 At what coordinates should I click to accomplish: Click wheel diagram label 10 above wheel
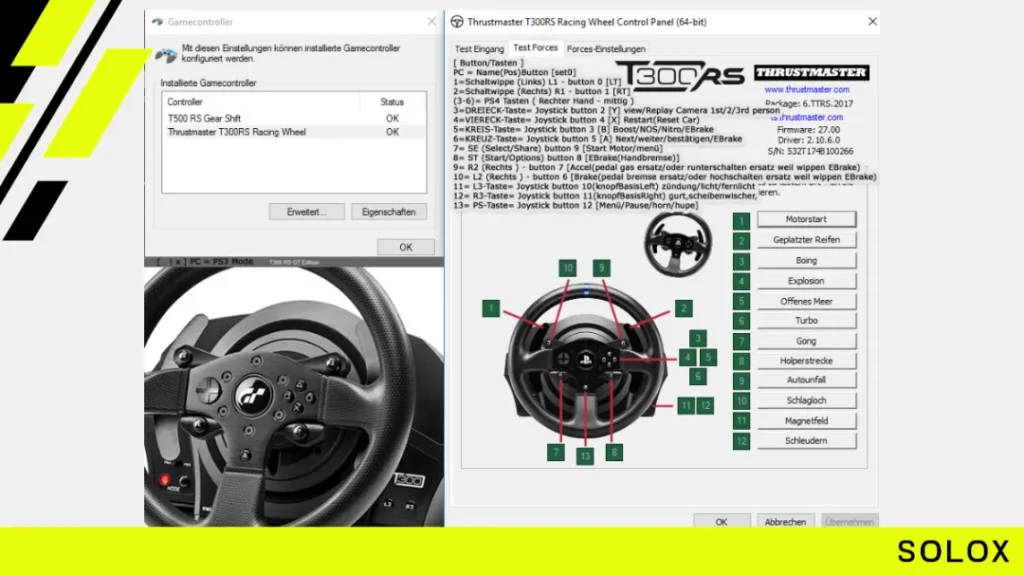pos(568,268)
